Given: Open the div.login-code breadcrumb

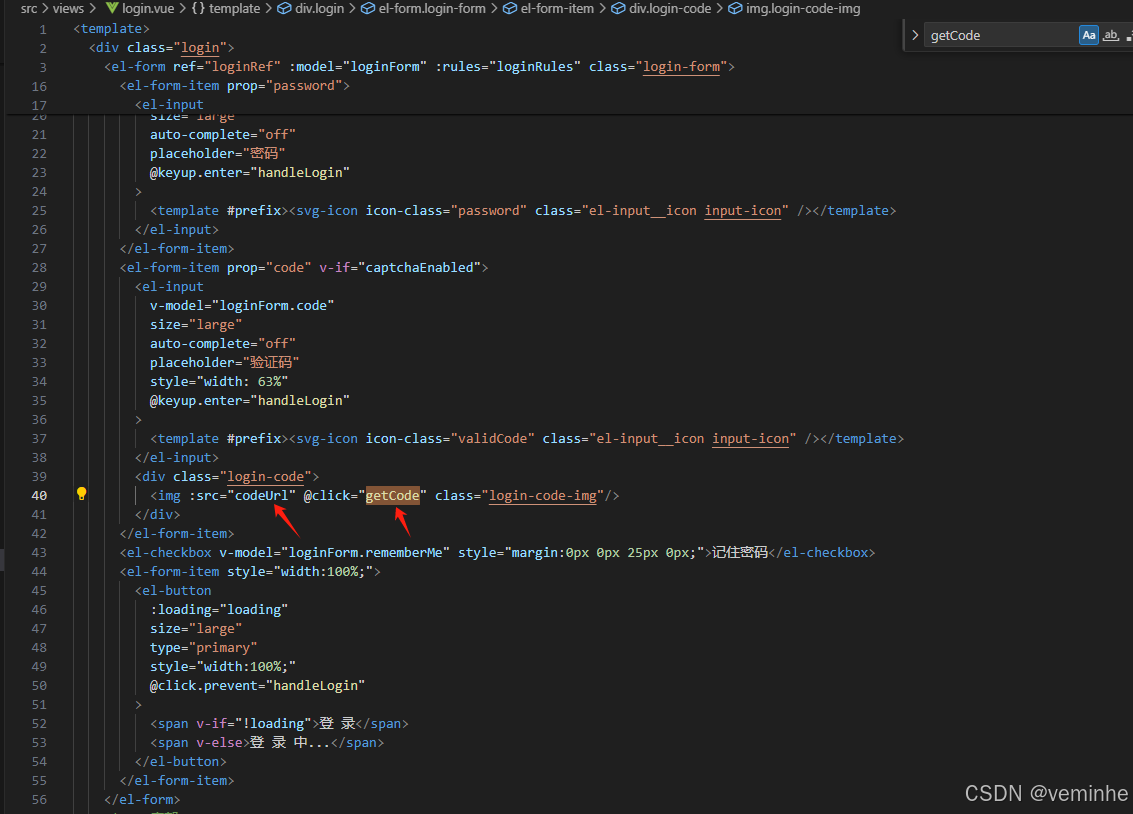Looking at the screenshot, I should tap(661, 9).
